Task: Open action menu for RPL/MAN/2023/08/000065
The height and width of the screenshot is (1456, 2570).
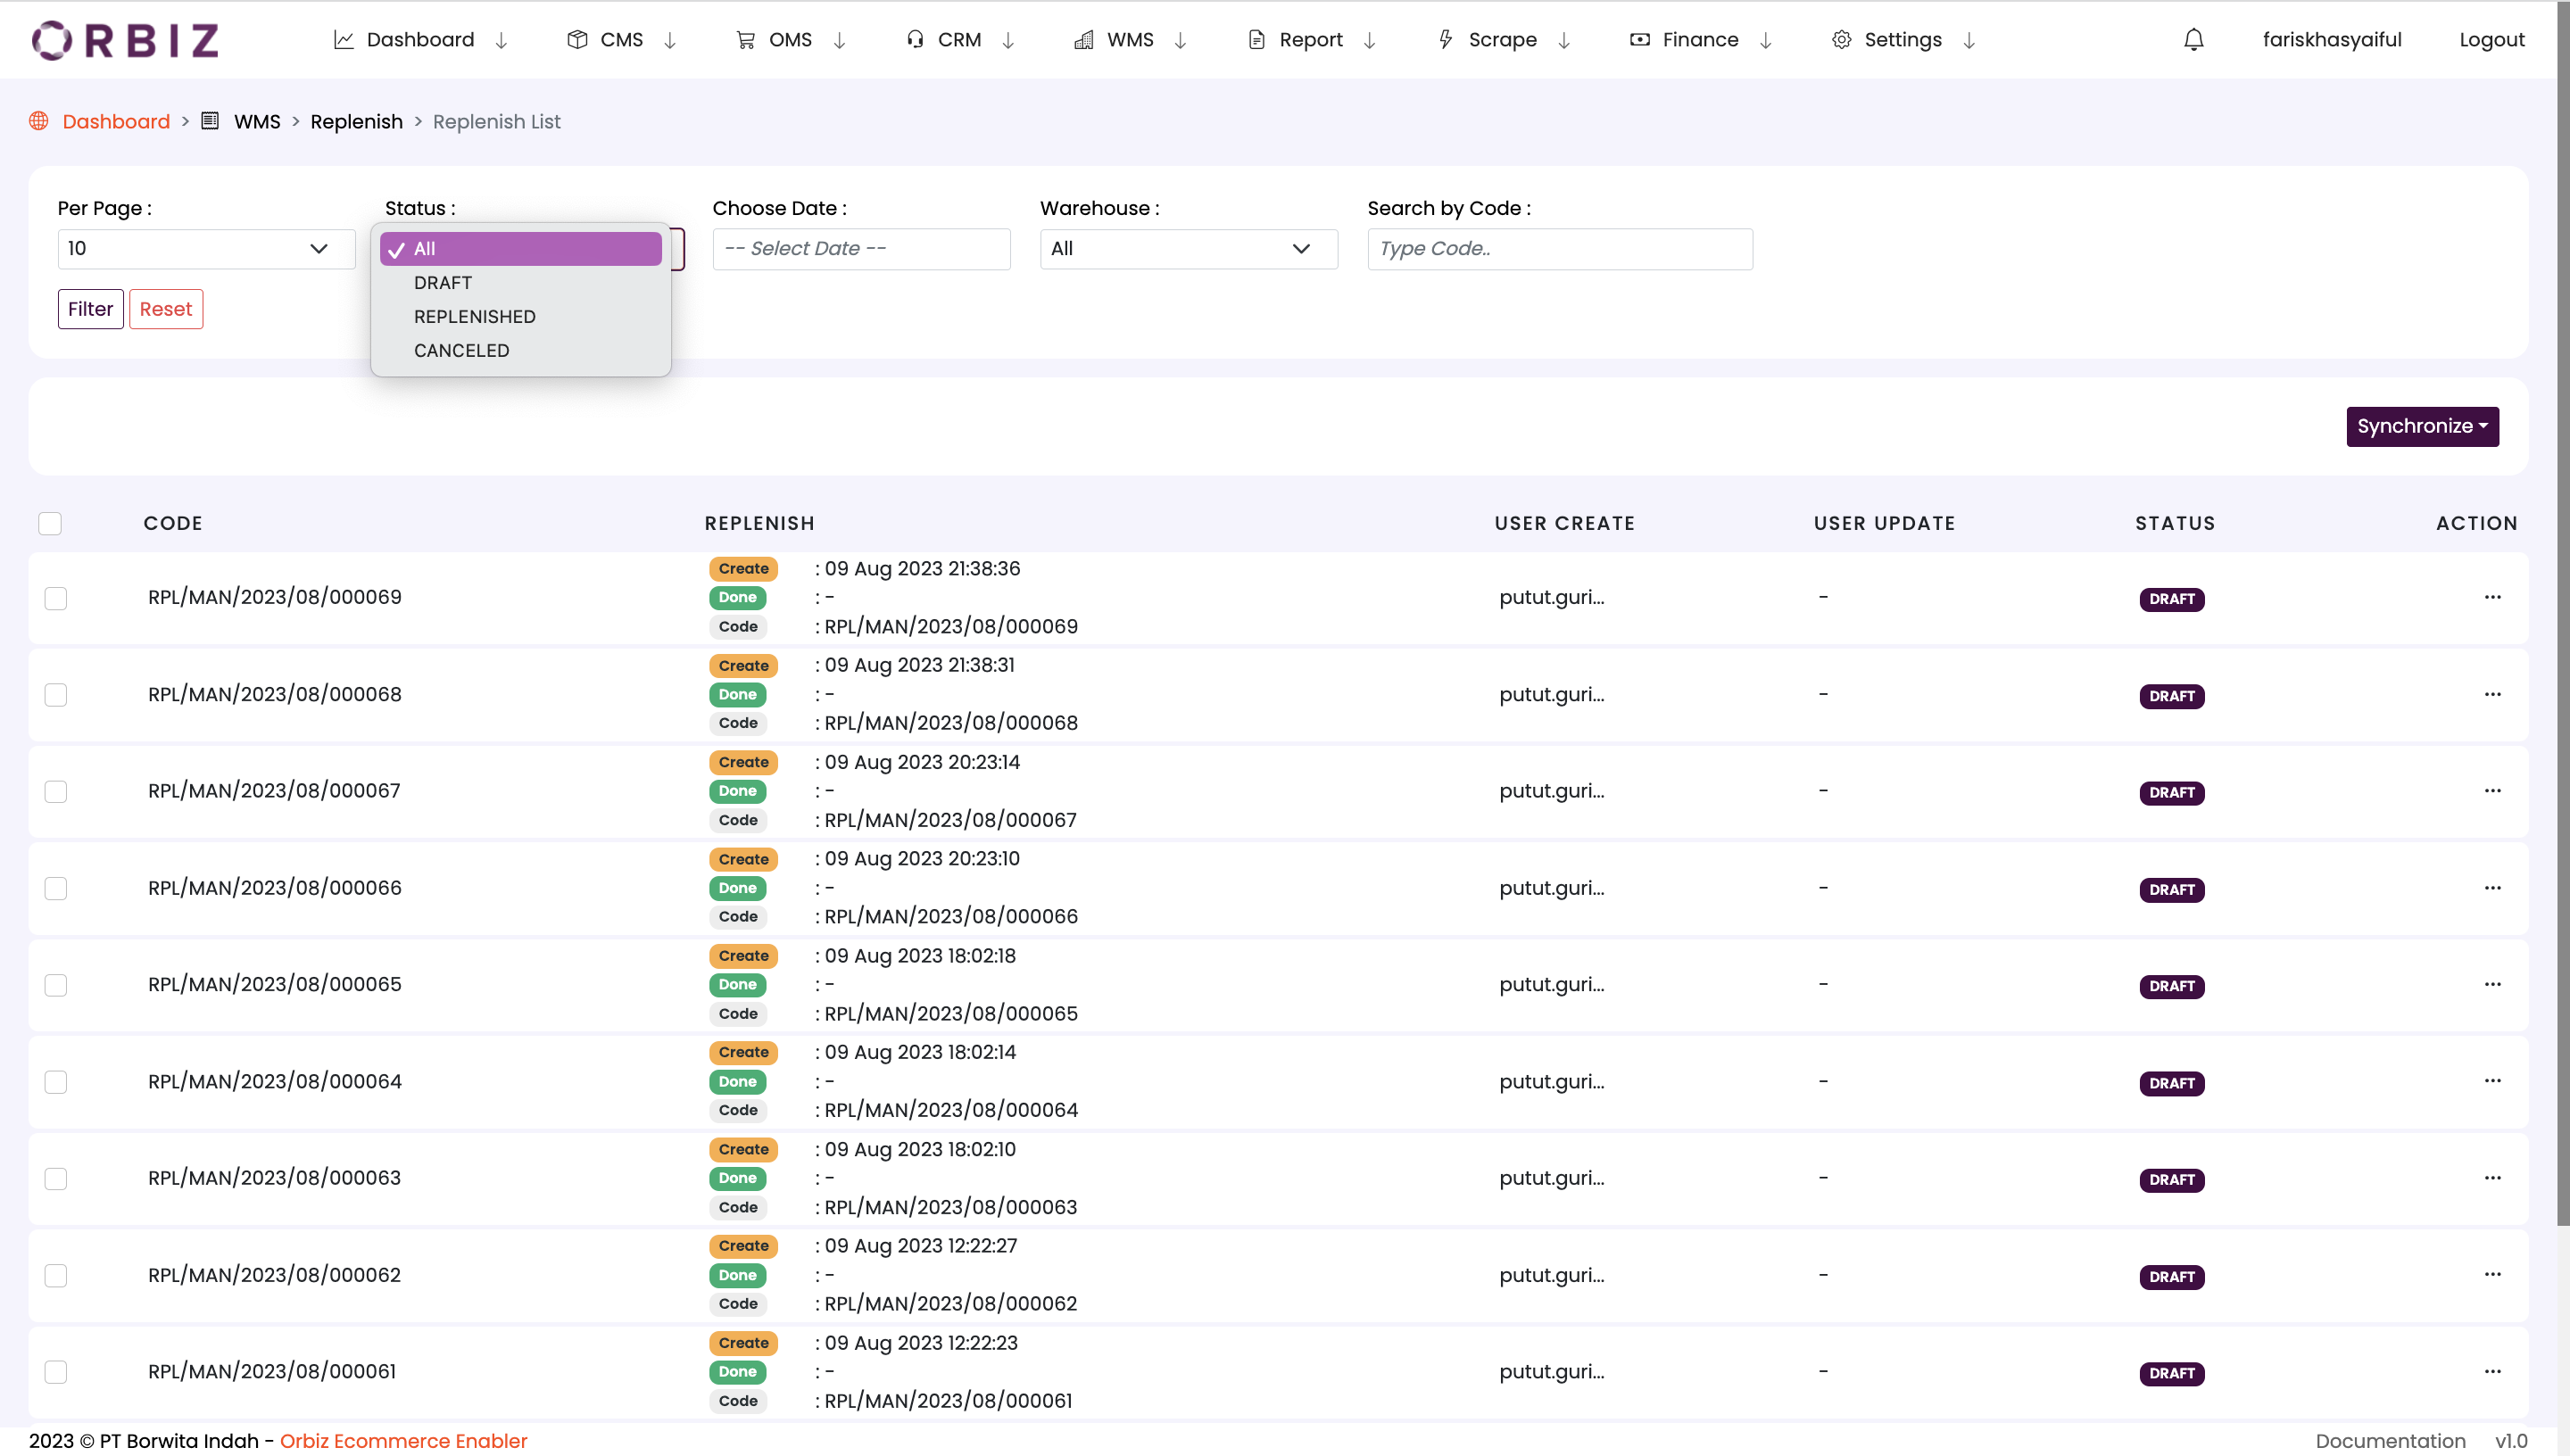Action: (x=2493, y=984)
